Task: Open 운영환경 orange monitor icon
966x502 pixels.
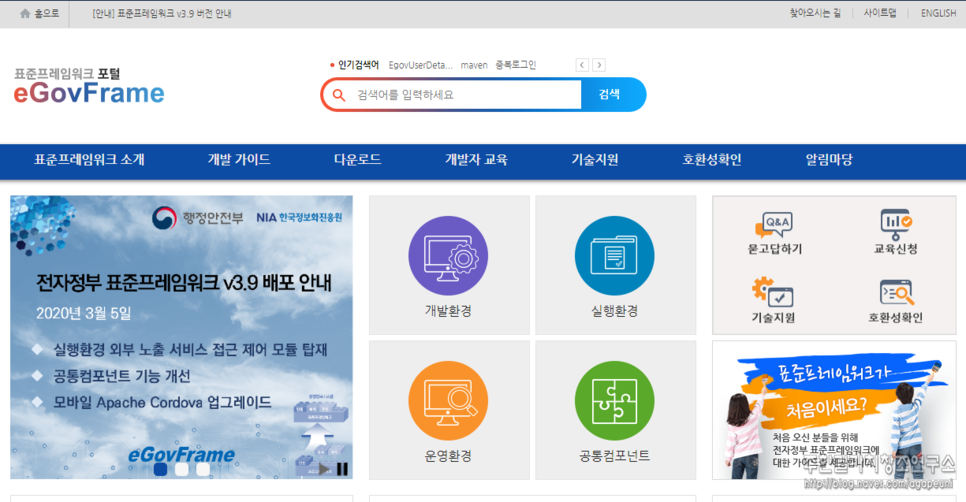Action: tap(448, 401)
